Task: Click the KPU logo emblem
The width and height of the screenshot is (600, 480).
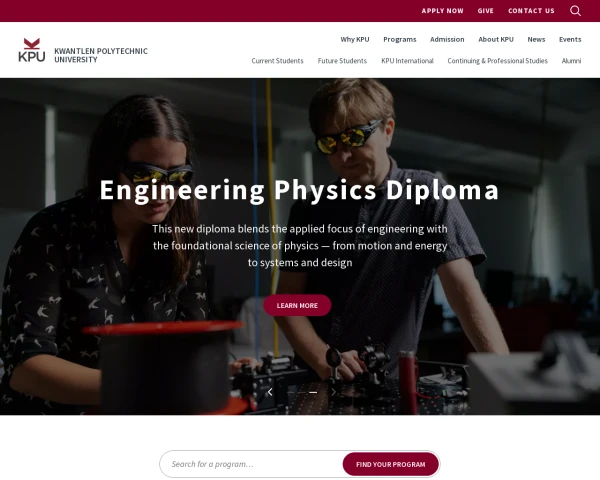Action: tap(32, 50)
